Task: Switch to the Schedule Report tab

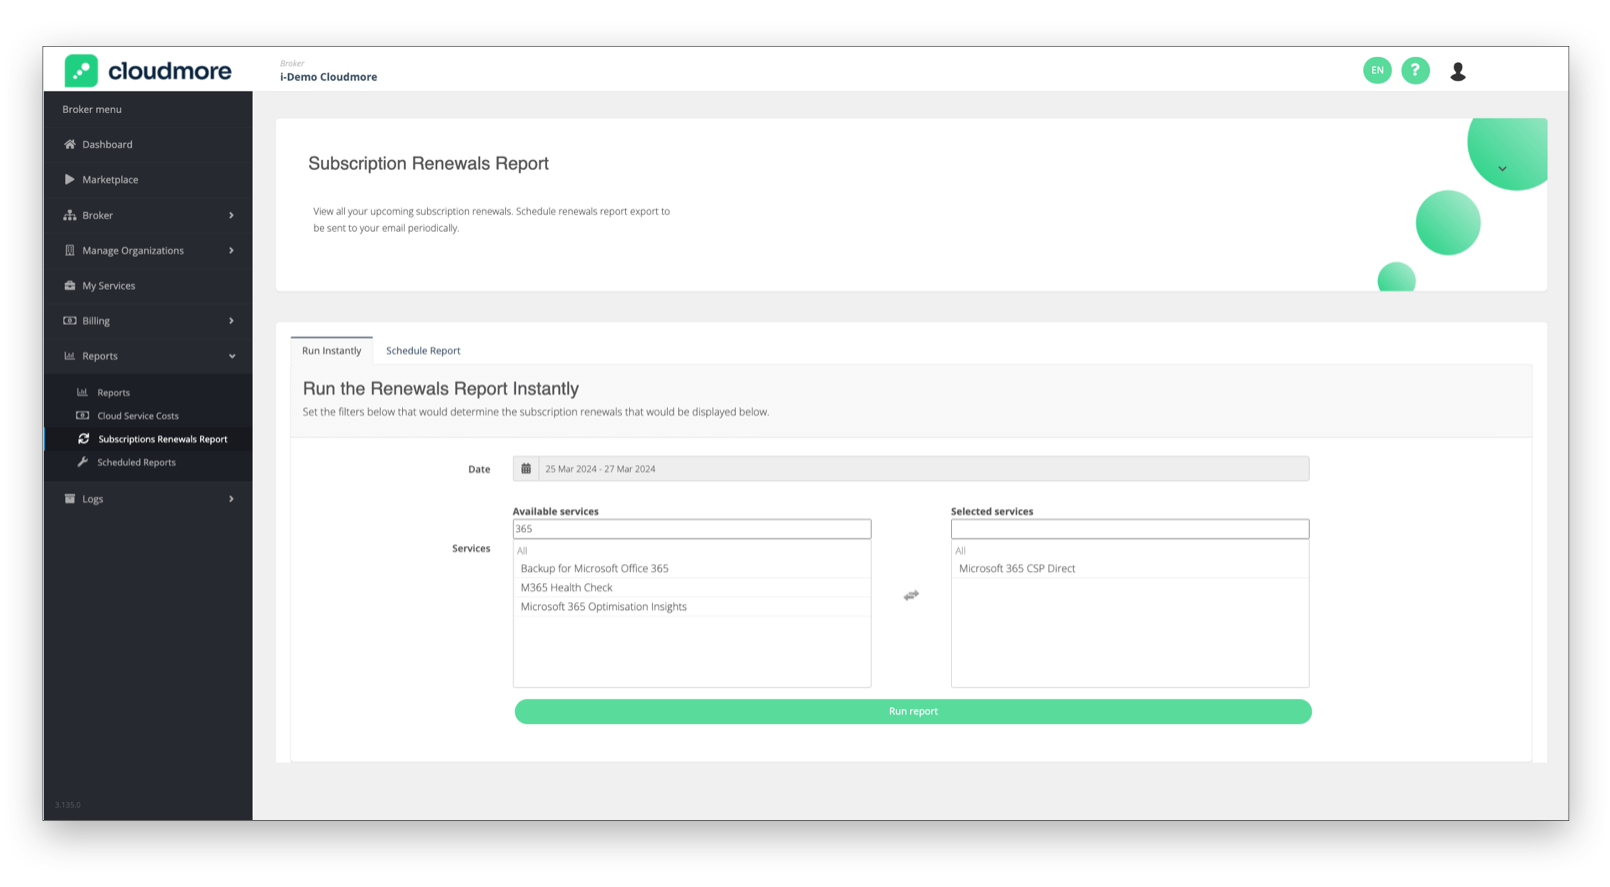Action: click(x=423, y=350)
